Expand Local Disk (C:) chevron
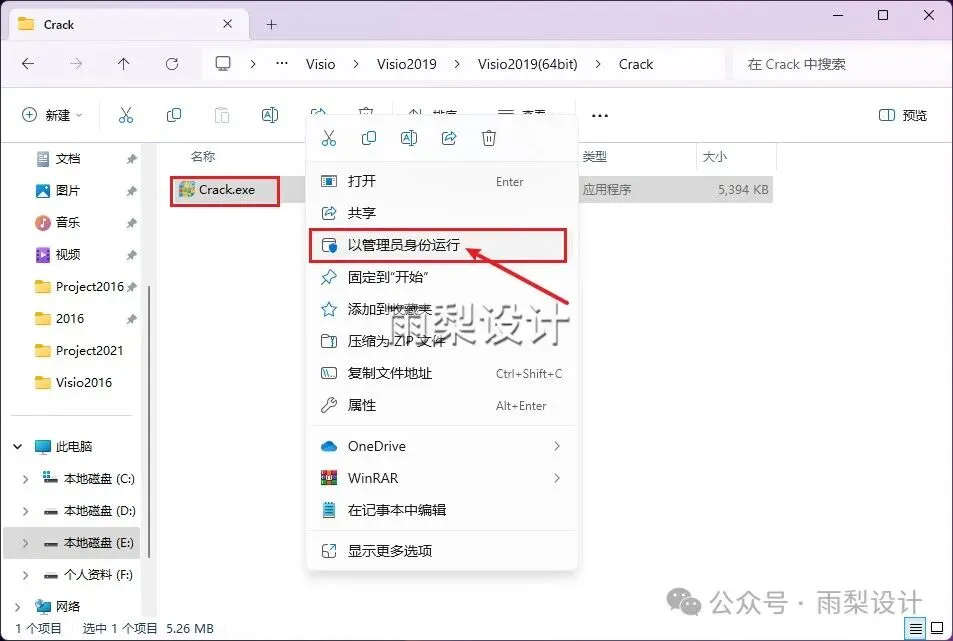The width and height of the screenshot is (953, 641). click(26, 479)
